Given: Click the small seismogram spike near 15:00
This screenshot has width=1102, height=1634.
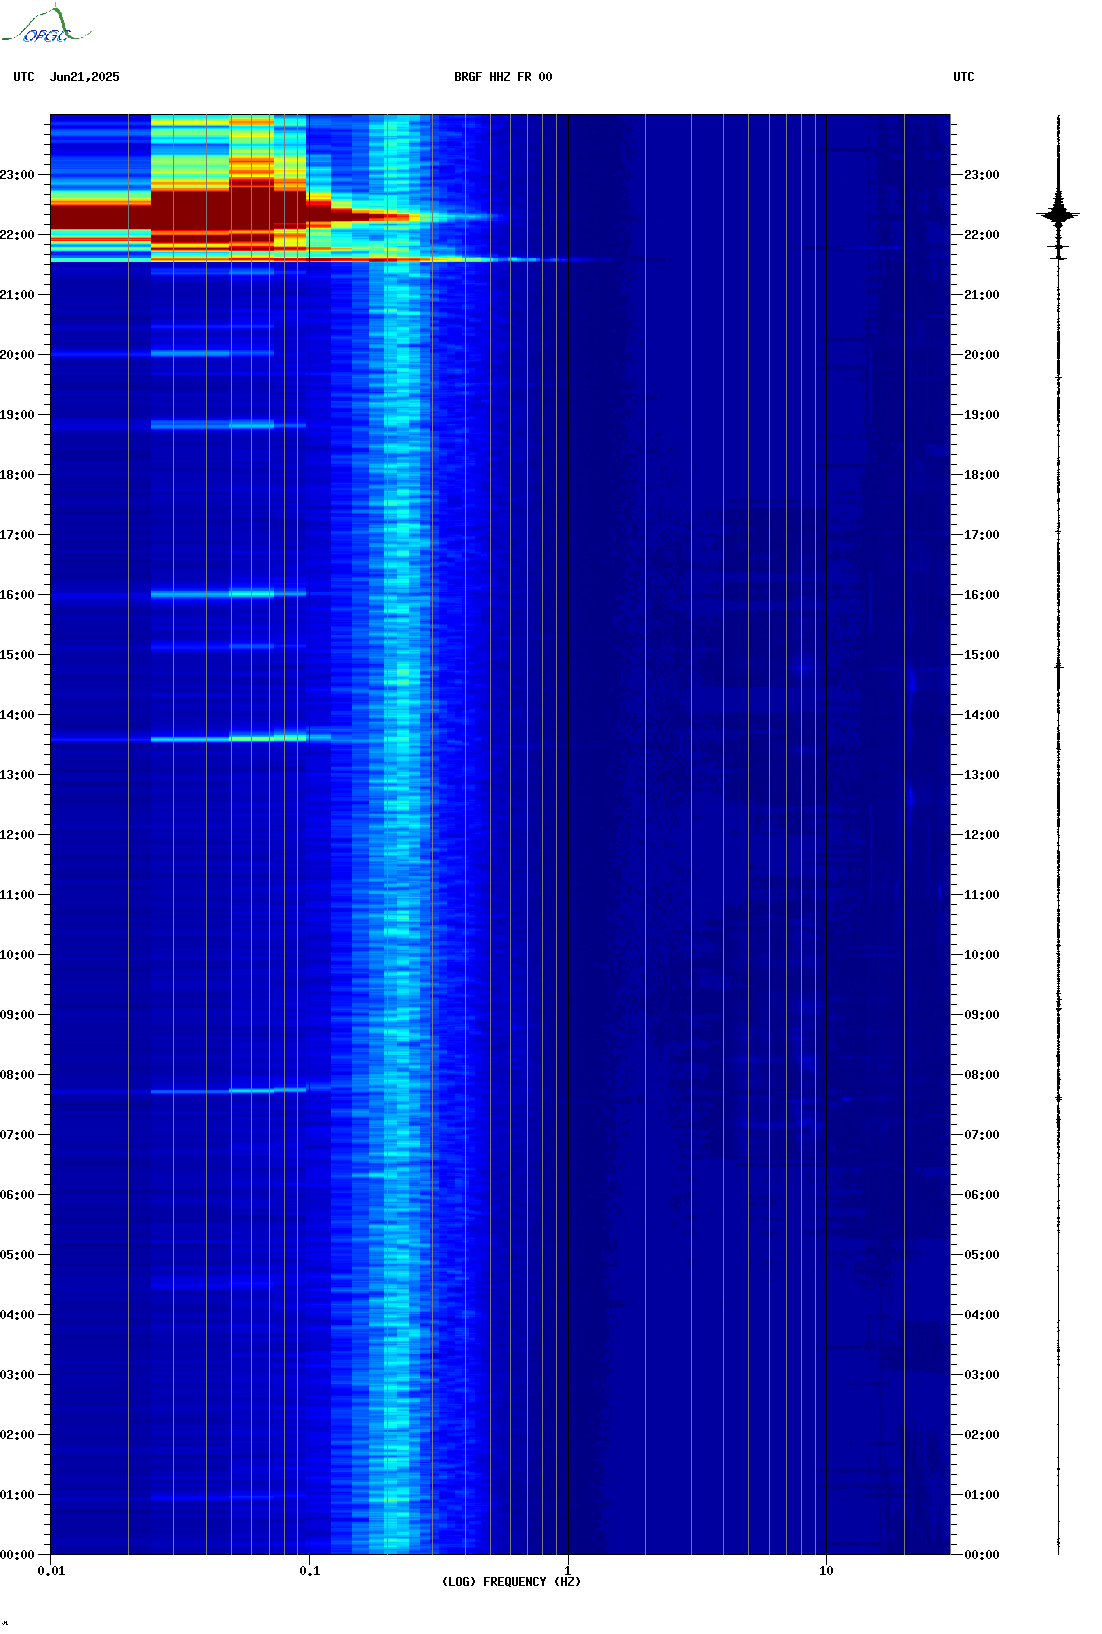Looking at the screenshot, I should (x=1059, y=665).
